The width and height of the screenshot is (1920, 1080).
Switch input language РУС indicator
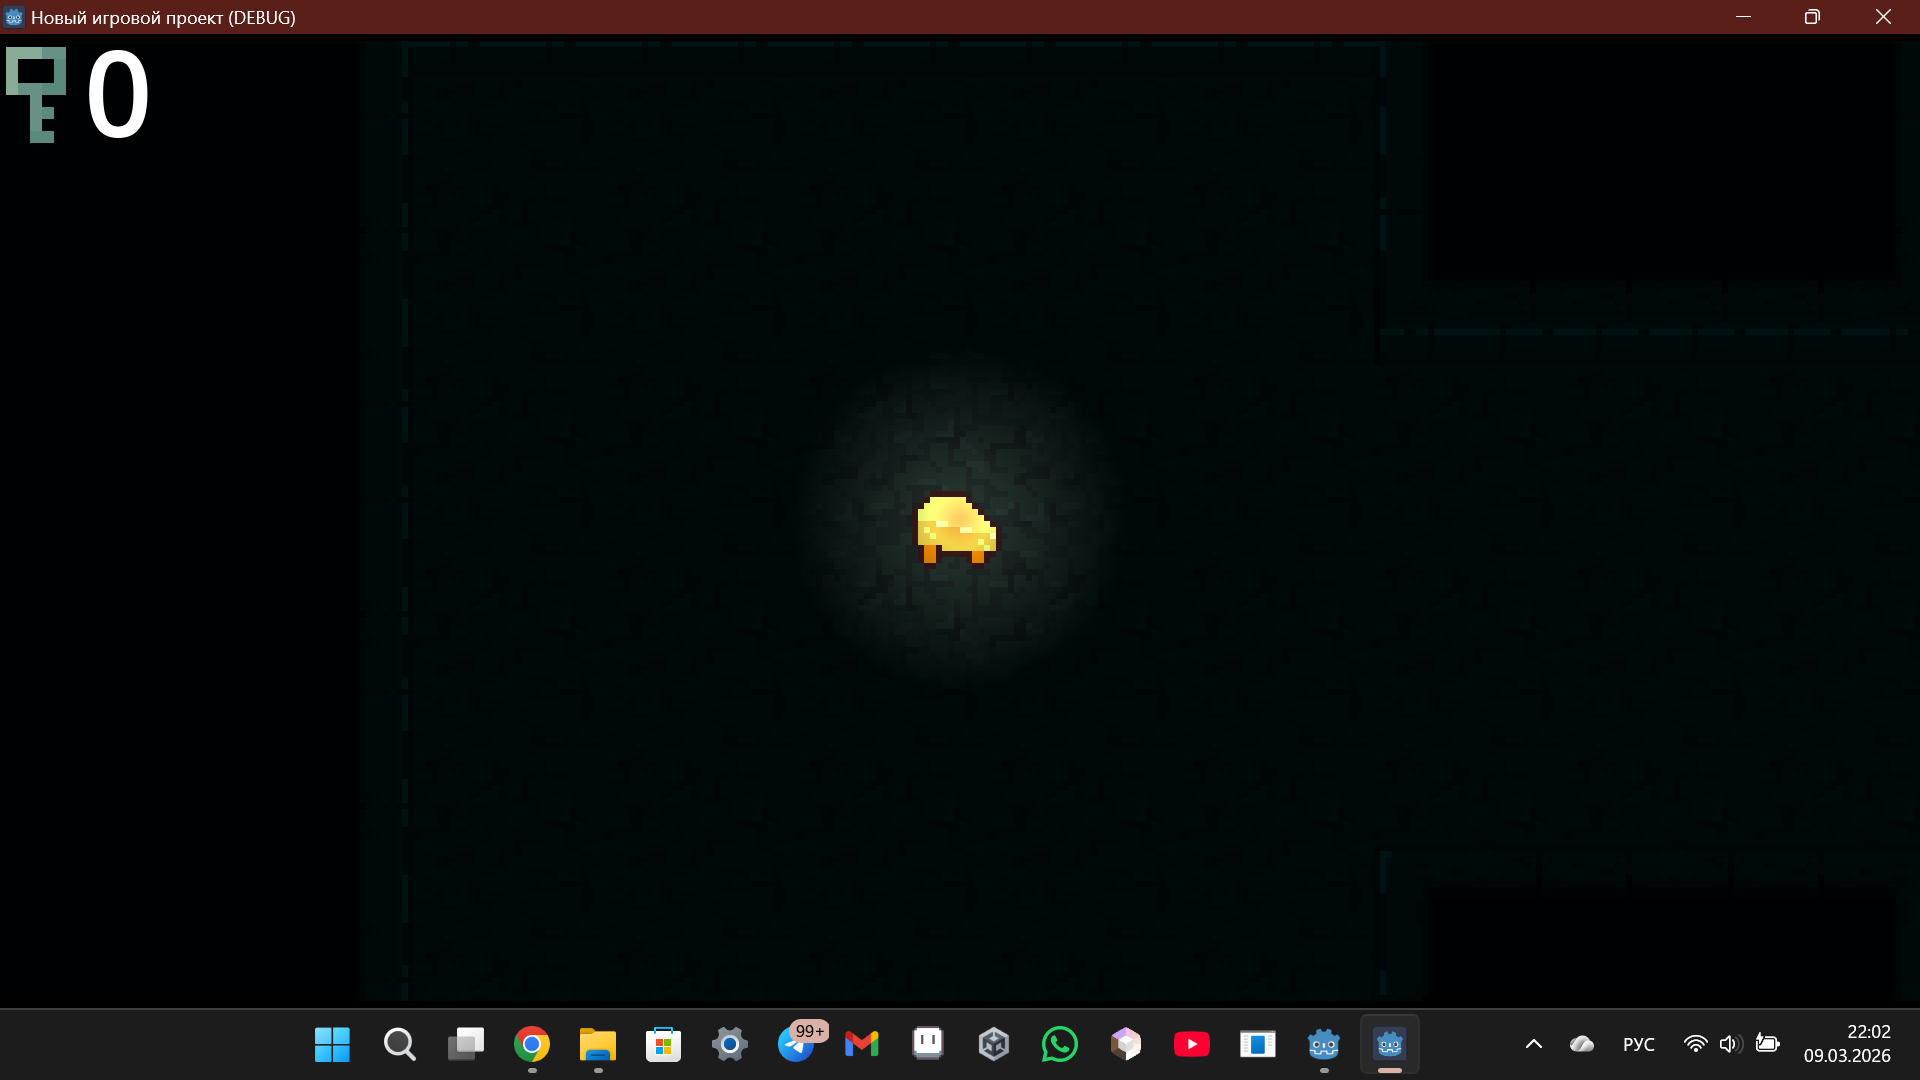click(x=1638, y=1044)
